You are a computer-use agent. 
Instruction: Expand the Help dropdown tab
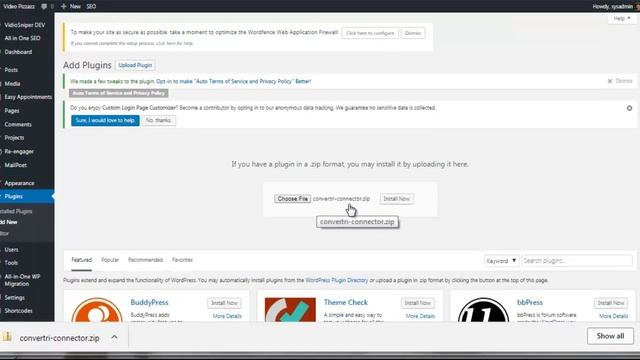click(x=622, y=18)
